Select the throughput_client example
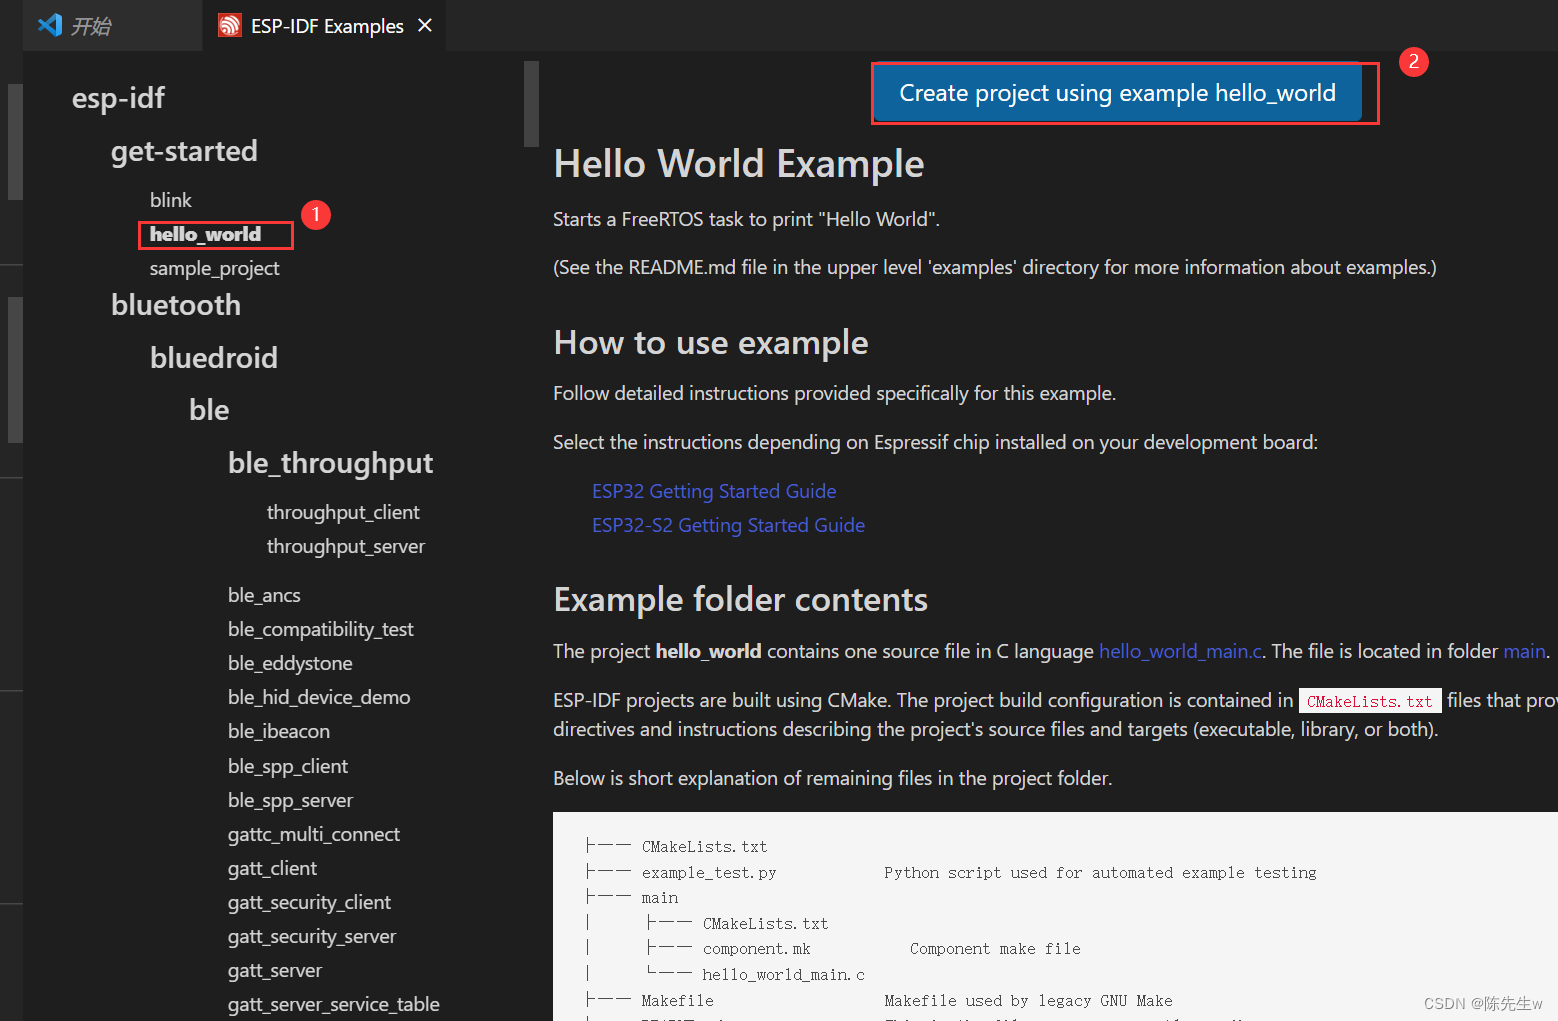 (x=343, y=512)
